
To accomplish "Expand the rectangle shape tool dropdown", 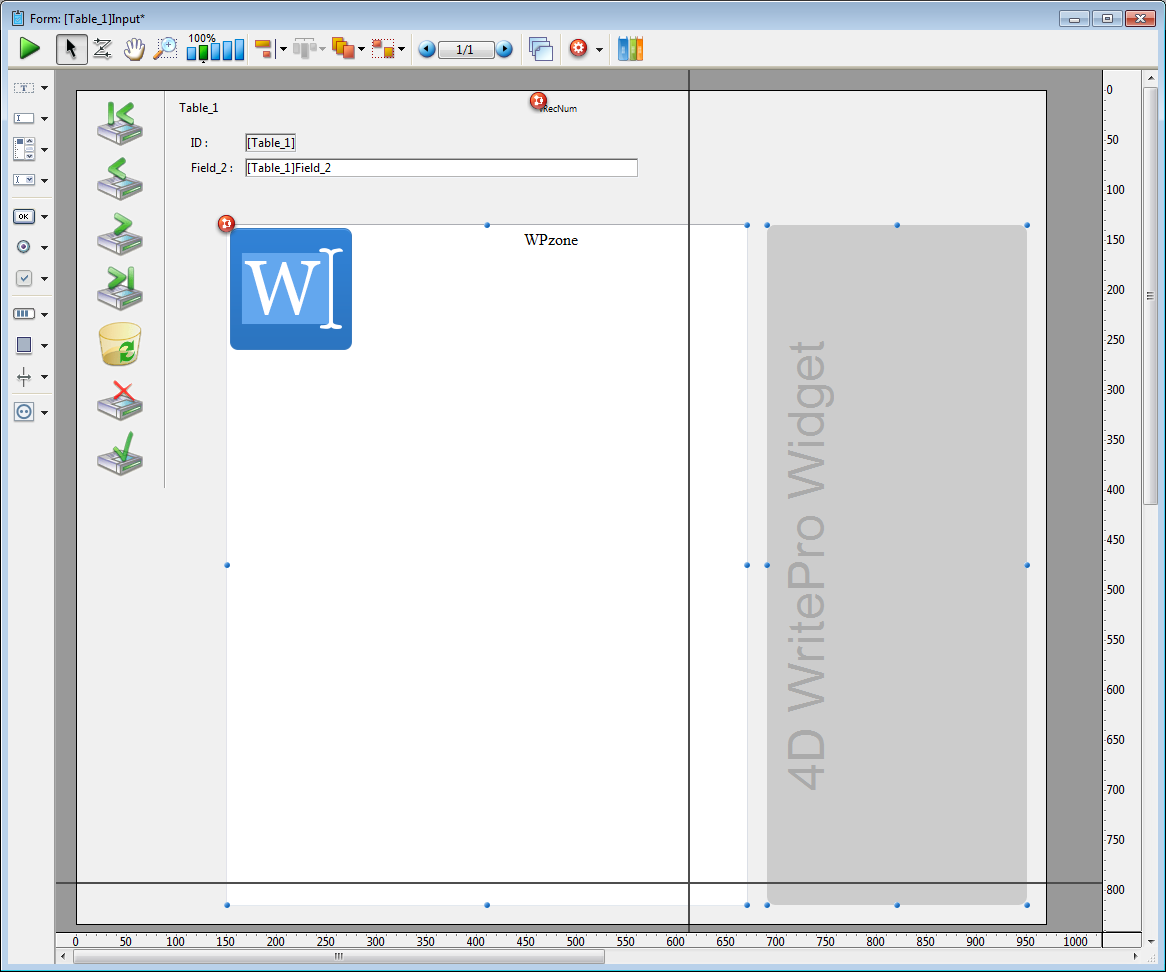I will point(45,346).
